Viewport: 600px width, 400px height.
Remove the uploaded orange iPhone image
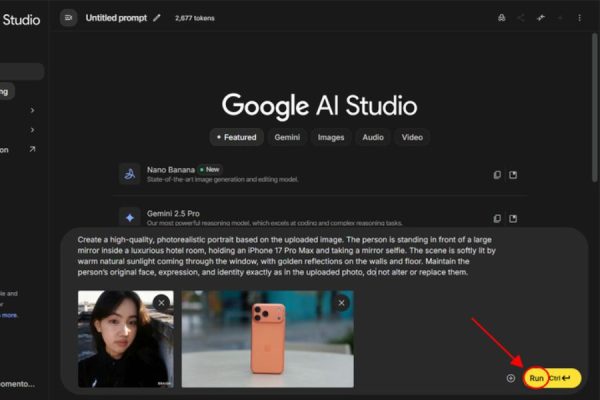[x=341, y=302]
